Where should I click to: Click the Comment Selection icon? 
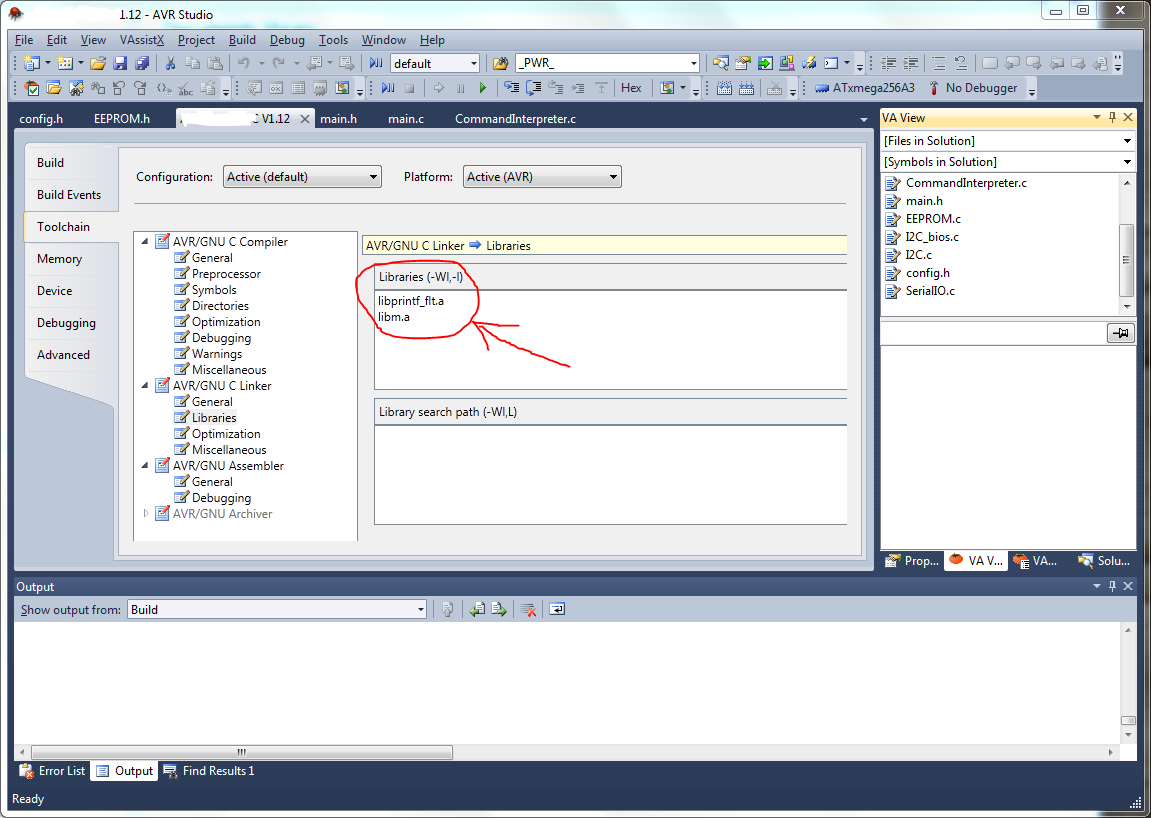(938, 63)
